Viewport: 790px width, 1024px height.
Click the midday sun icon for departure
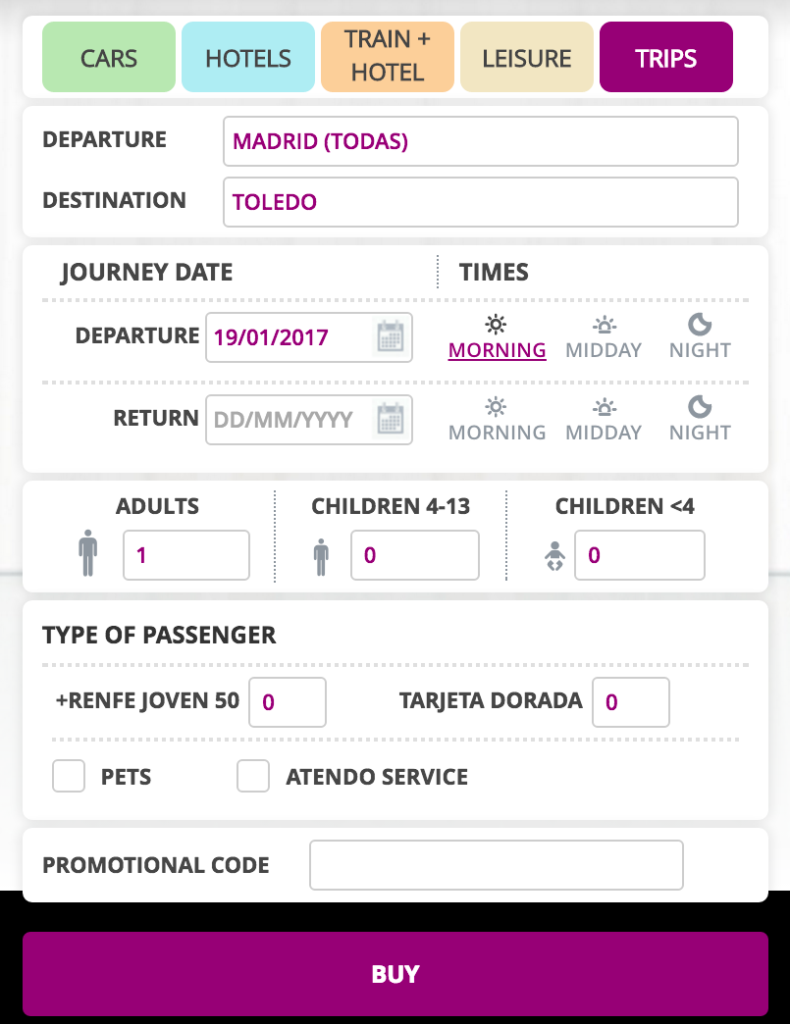point(604,325)
